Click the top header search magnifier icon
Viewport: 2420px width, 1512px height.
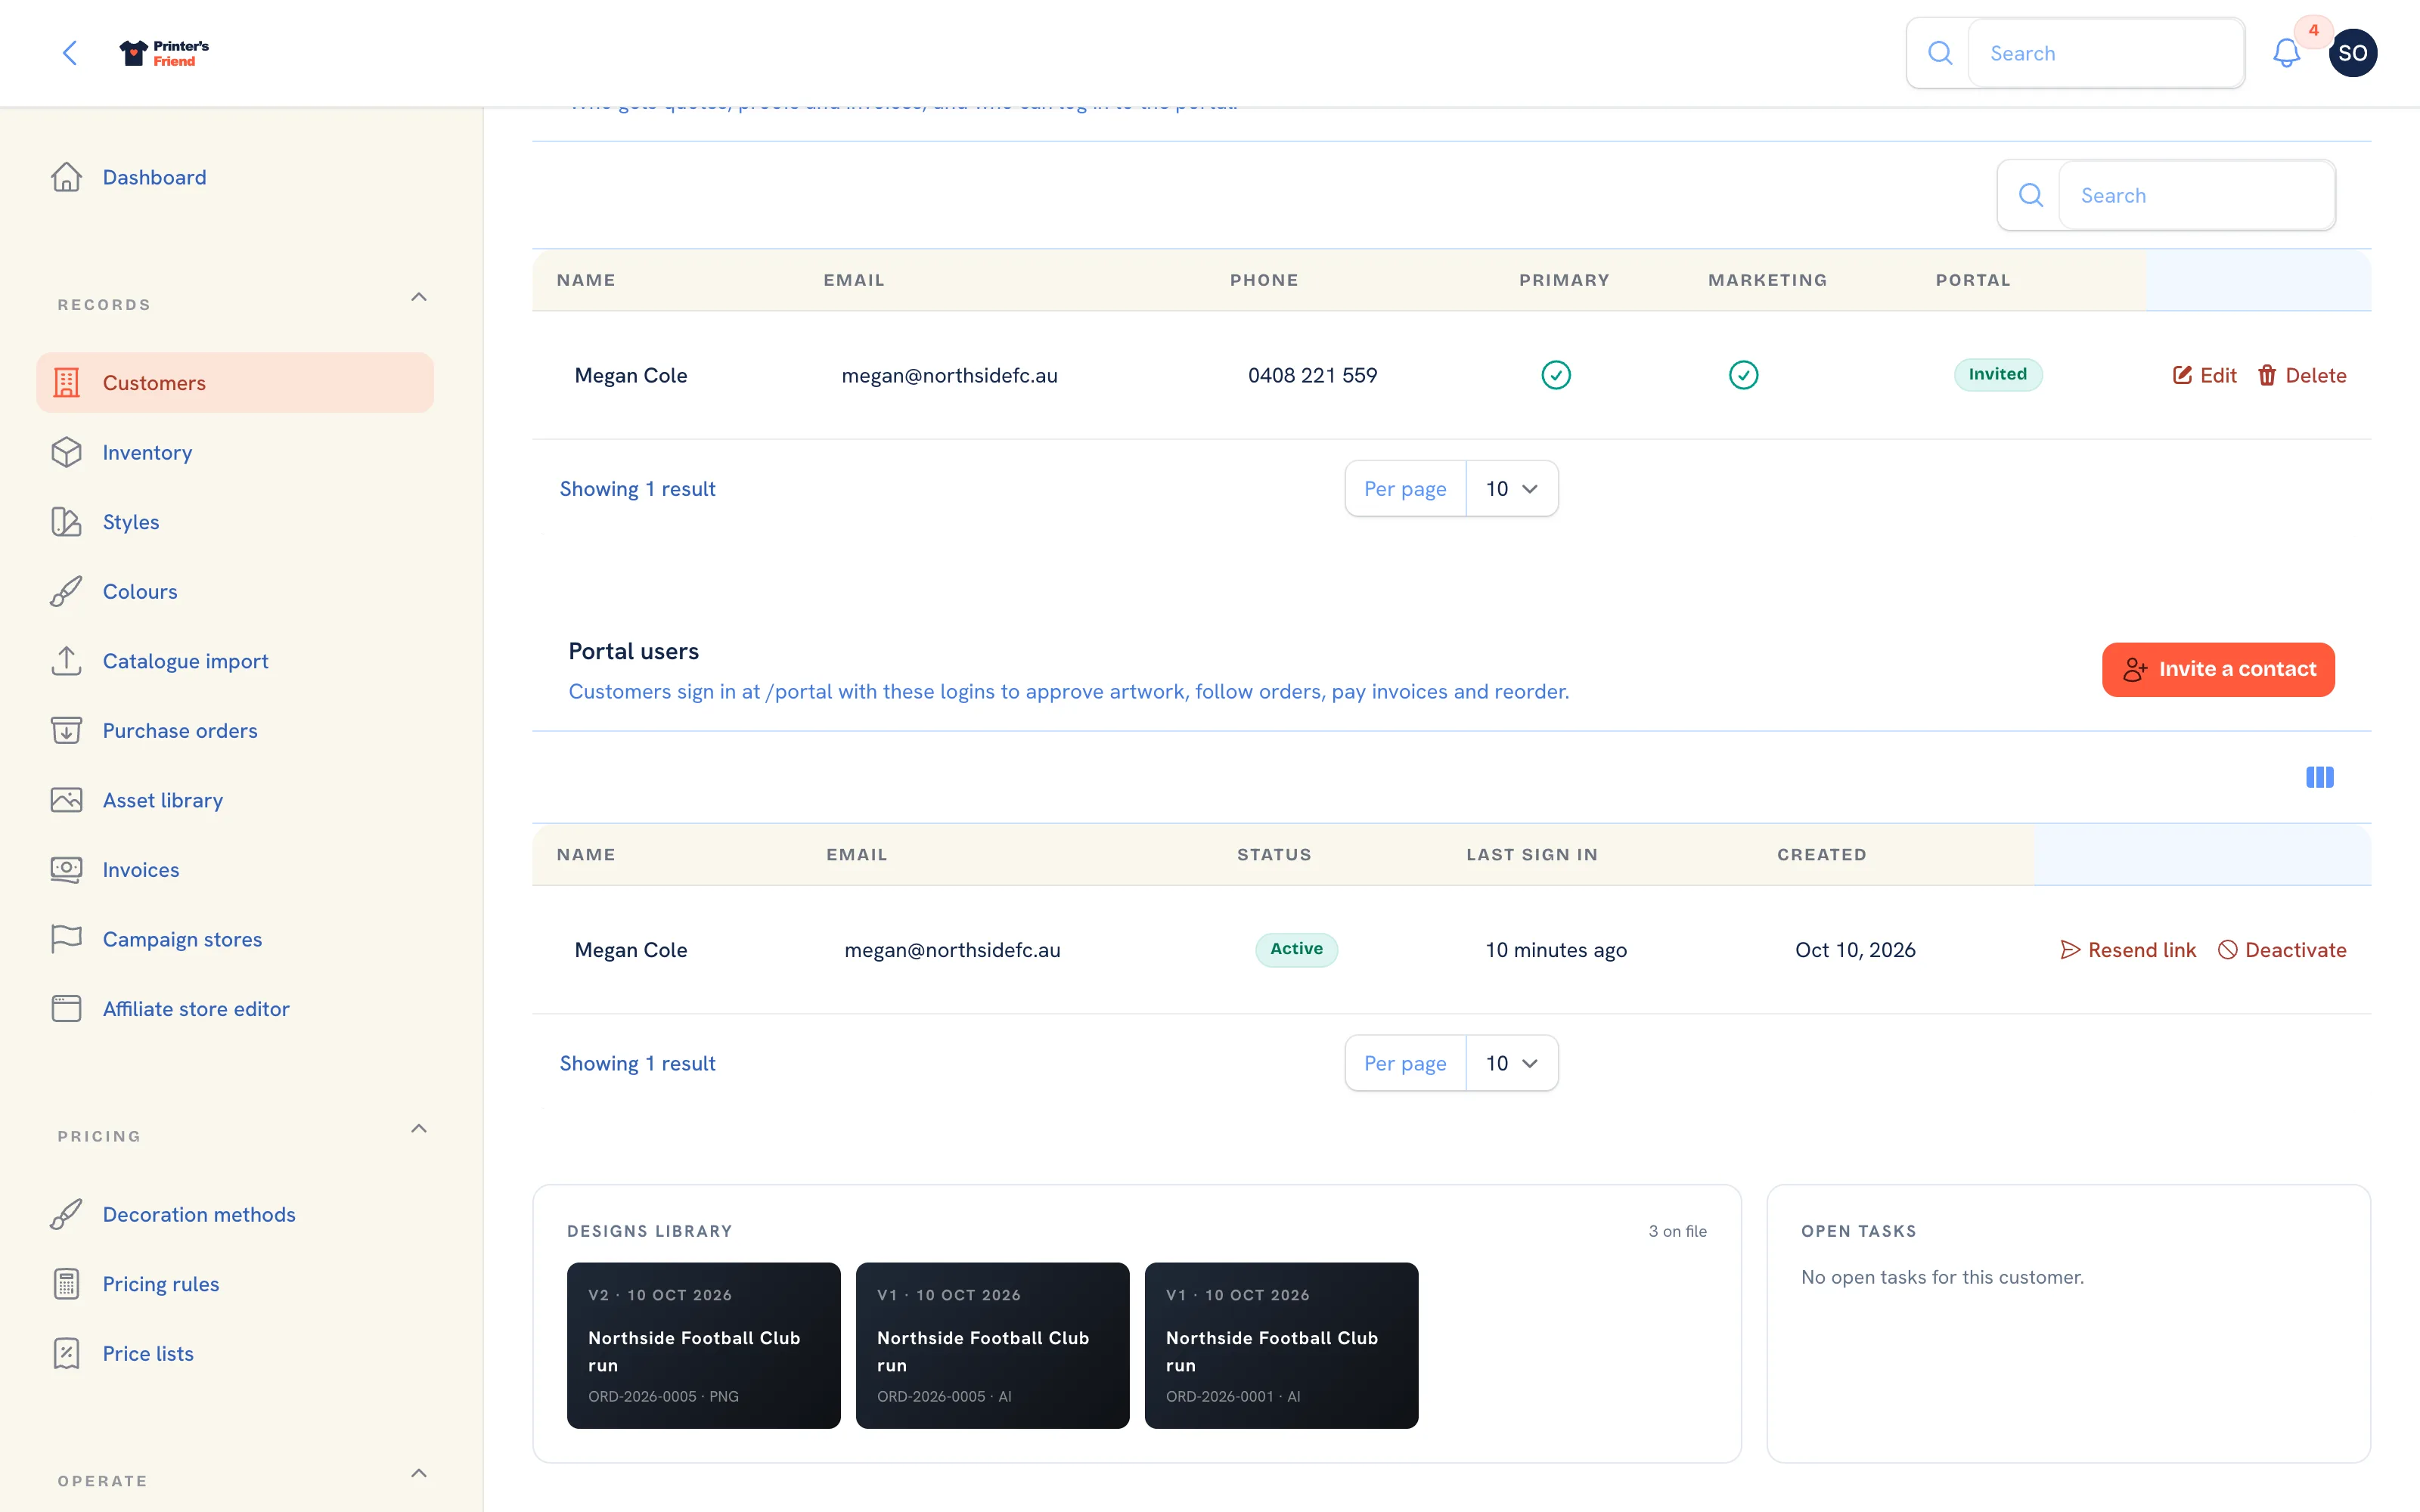coord(1939,53)
